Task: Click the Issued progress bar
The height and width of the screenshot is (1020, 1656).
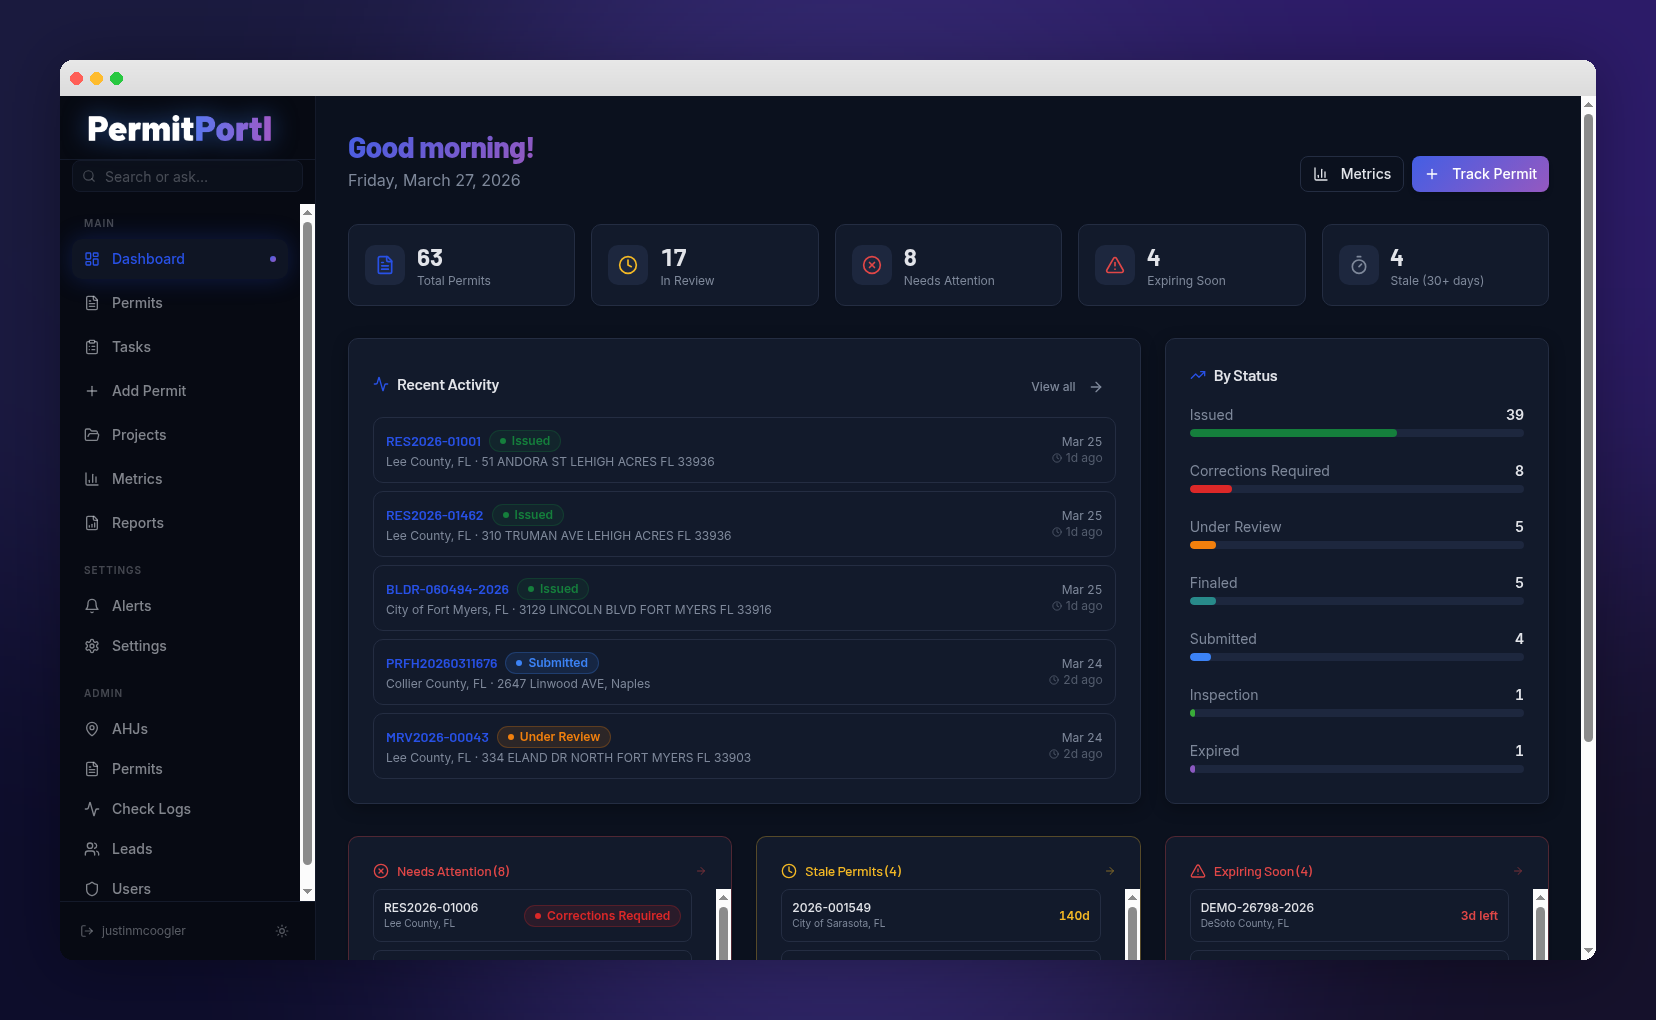Action: click(x=1357, y=433)
